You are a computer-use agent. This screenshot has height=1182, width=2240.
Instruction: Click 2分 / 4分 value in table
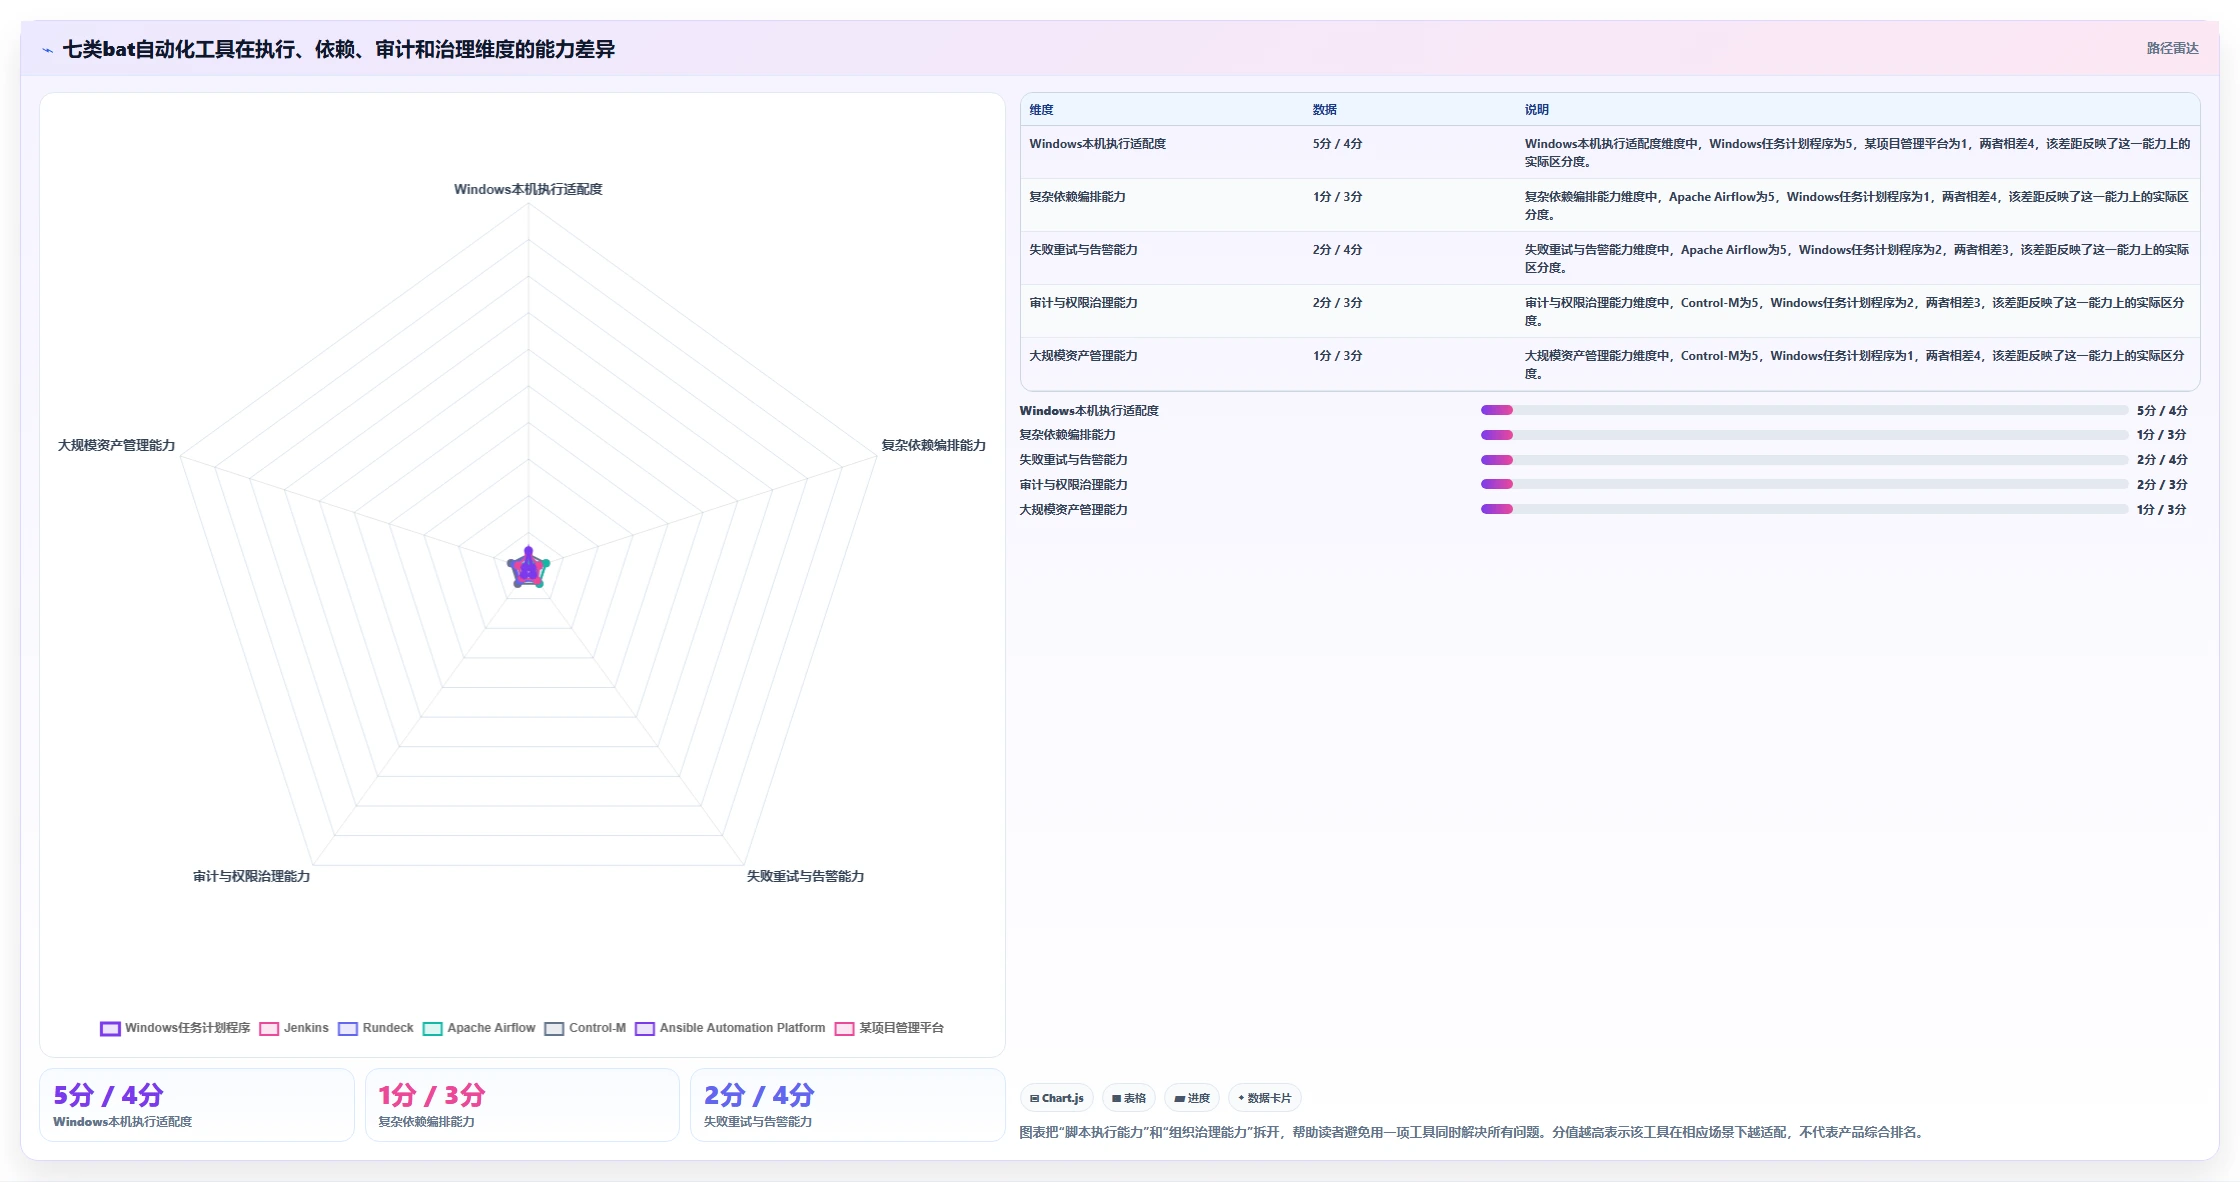pyautogui.click(x=1337, y=250)
